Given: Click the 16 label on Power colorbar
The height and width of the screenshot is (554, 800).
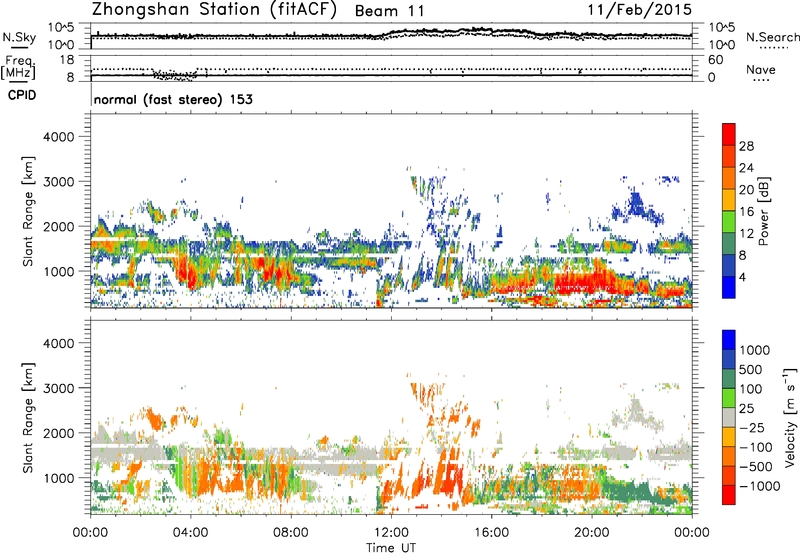Looking at the screenshot, I should tap(745, 212).
